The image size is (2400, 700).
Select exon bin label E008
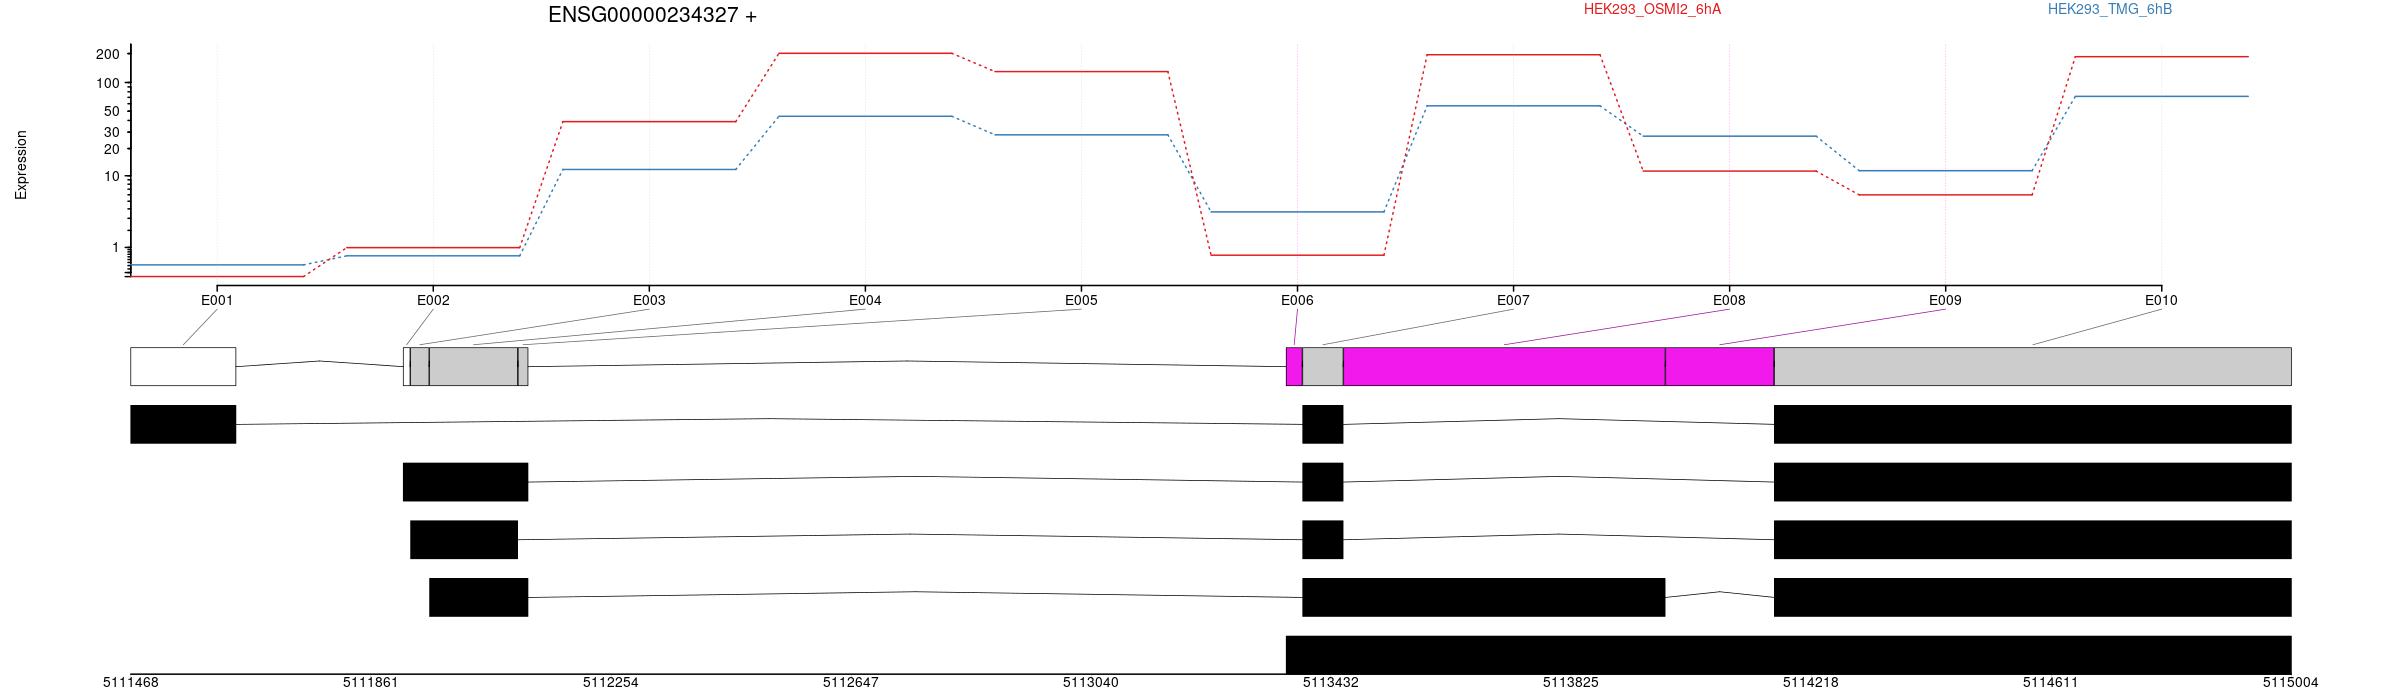(1729, 300)
